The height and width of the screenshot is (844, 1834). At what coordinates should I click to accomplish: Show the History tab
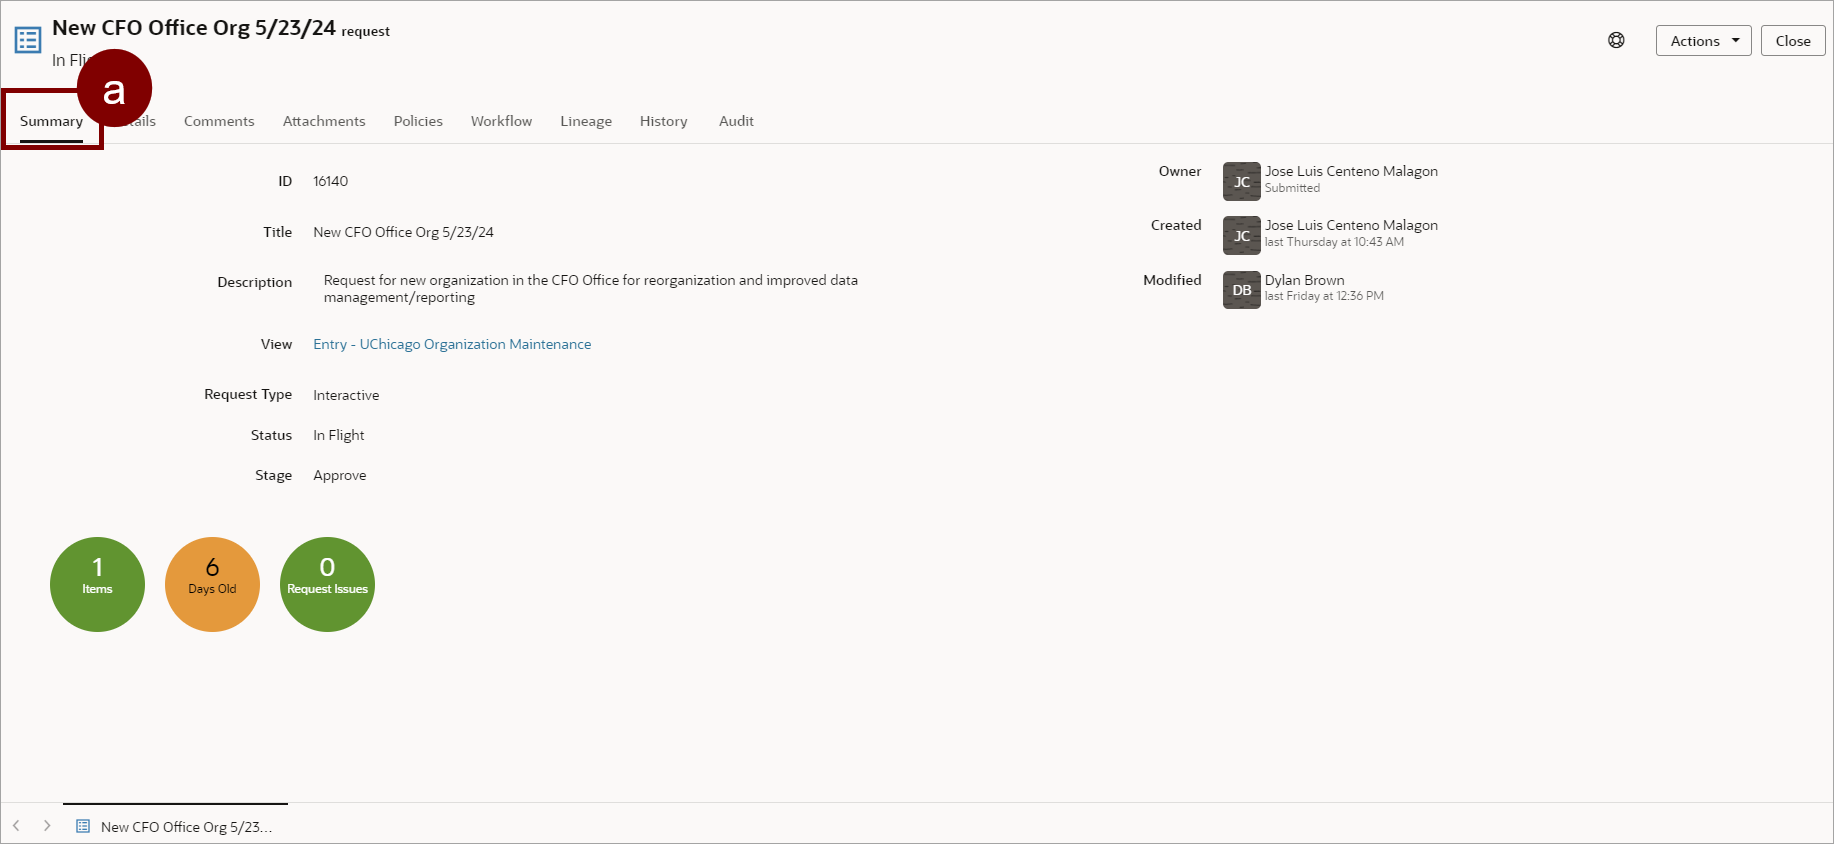click(663, 121)
